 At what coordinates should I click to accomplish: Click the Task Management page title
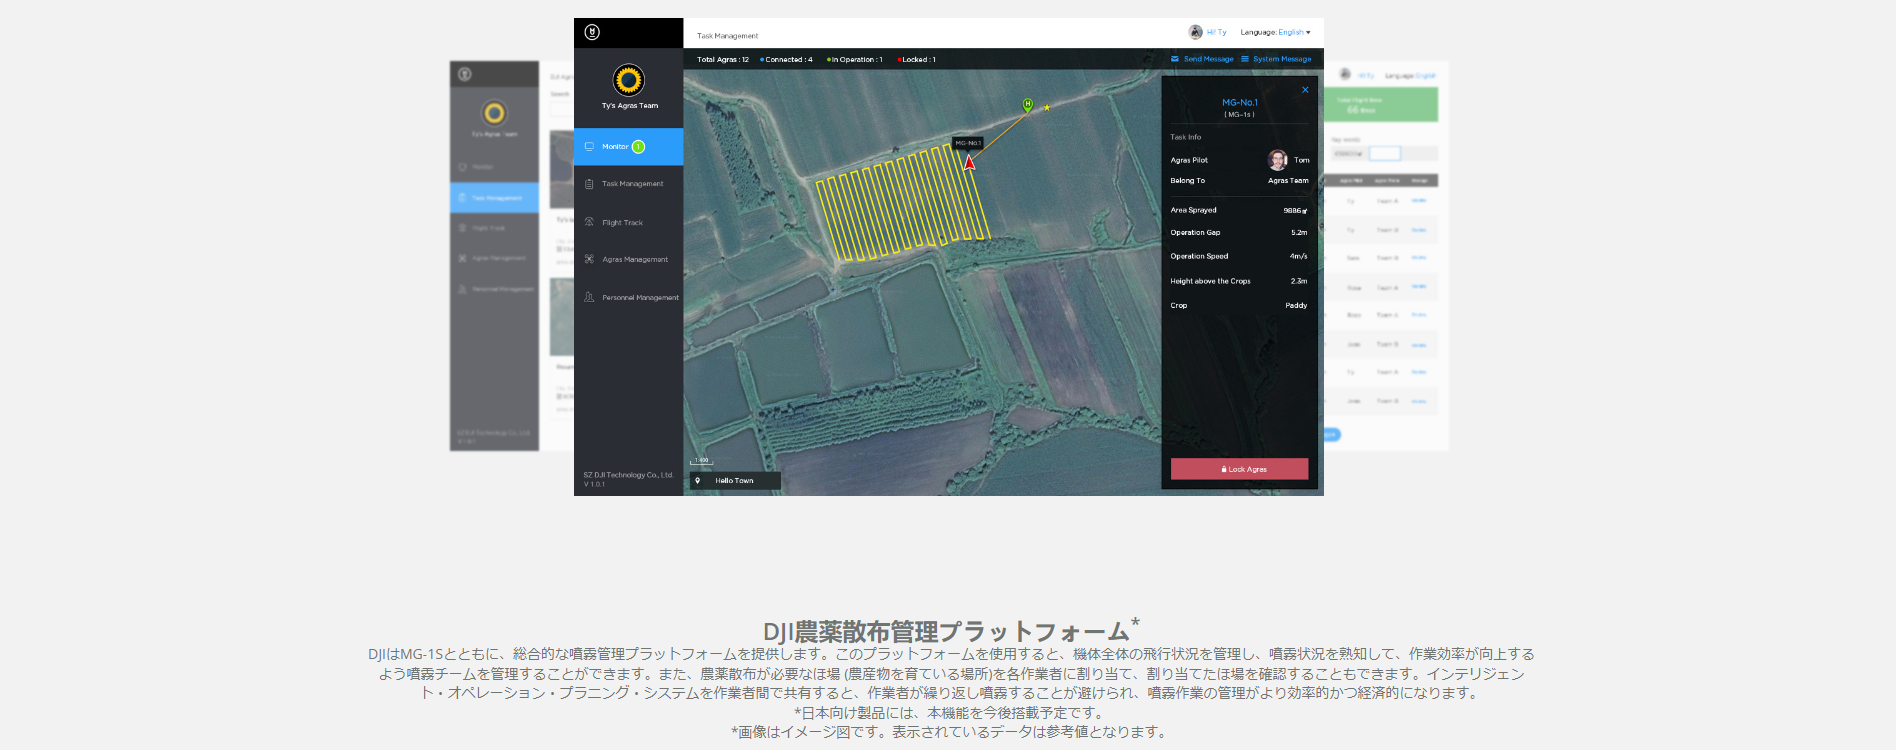(728, 36)
